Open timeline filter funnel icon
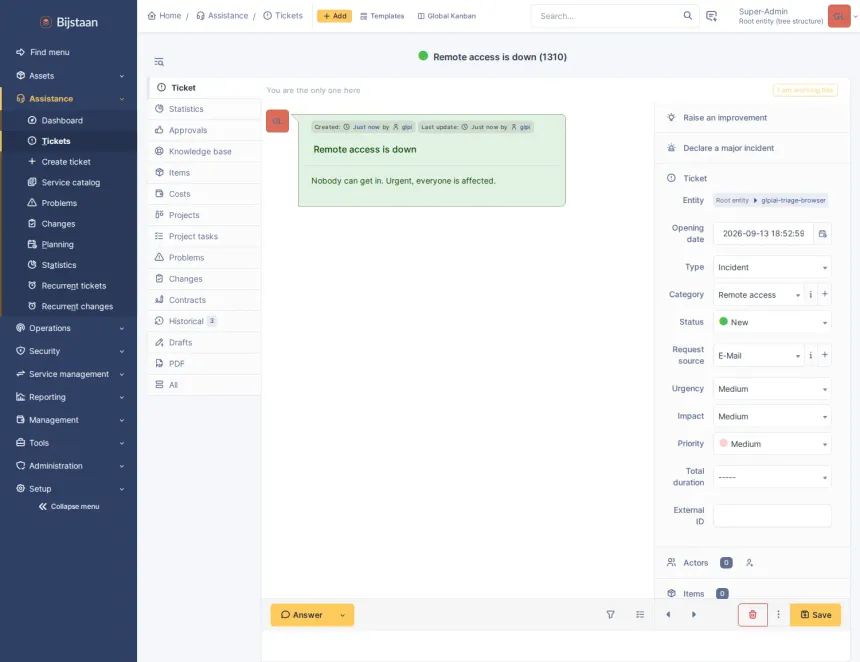This screenshot has height=662, width=860. pyautogui.click(x=610, y=615)
